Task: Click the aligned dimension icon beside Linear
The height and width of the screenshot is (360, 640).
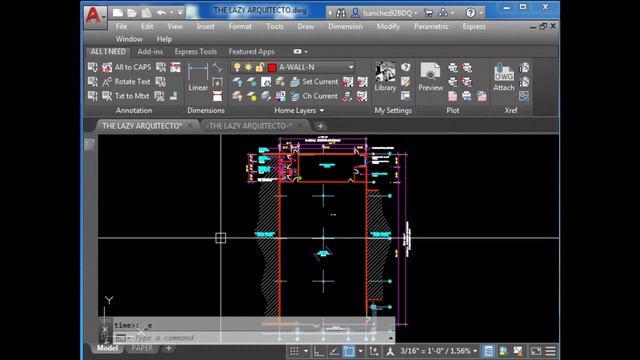Action: pos(218,67)
